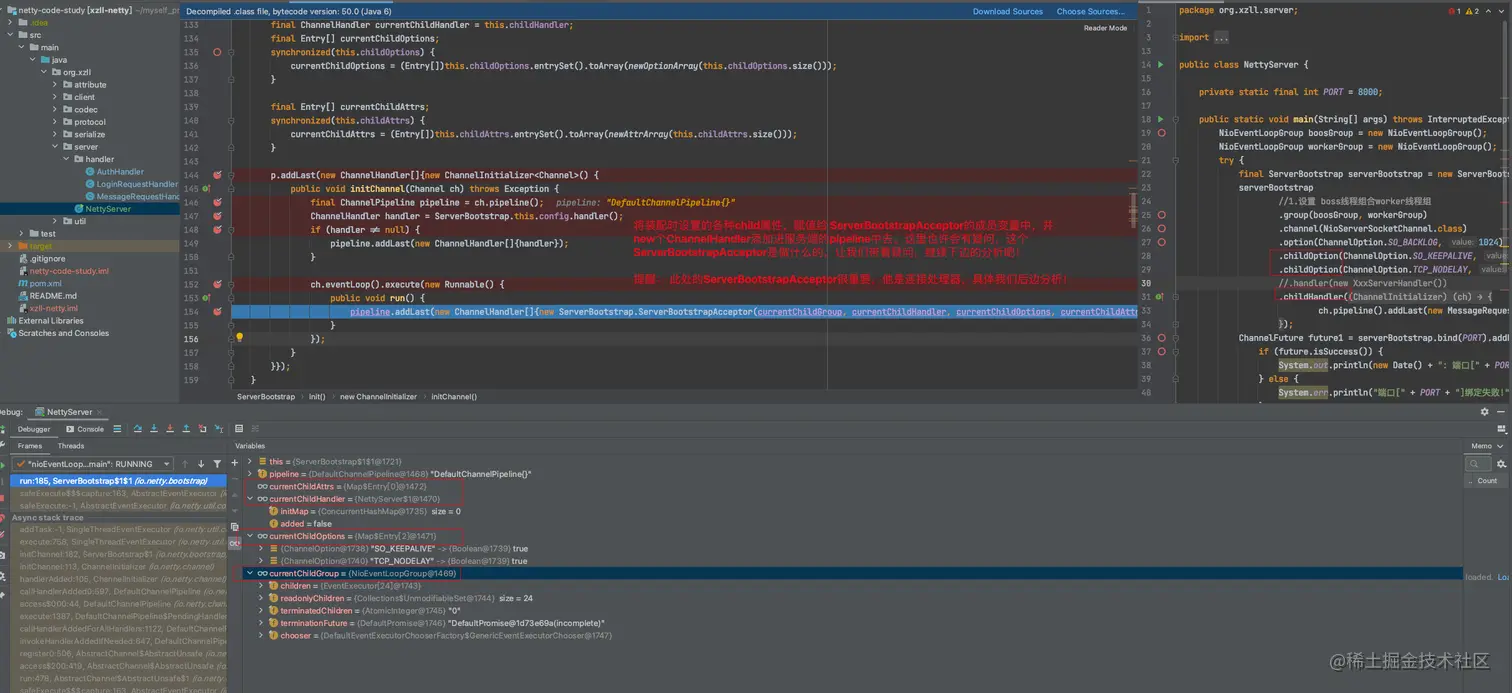Expand the attribute package folder
1512x693 pixels.
click(x=55, y=85)
